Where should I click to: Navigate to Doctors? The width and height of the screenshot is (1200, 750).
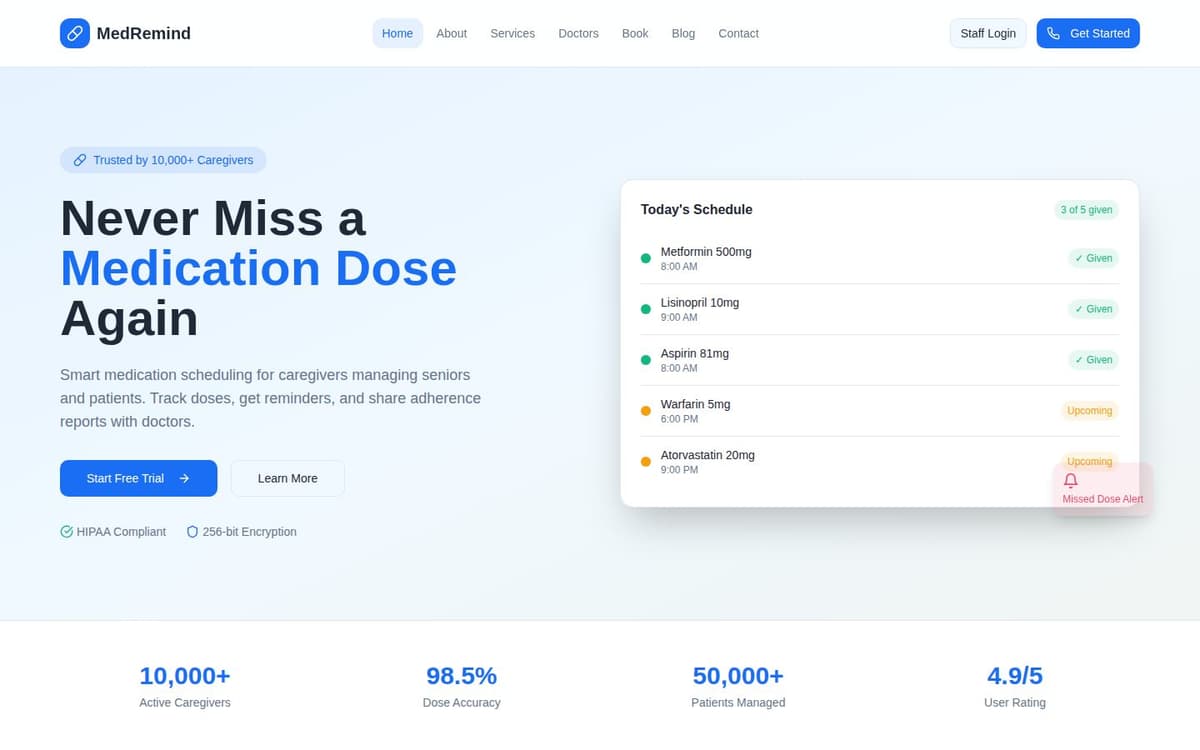[578, 33]
